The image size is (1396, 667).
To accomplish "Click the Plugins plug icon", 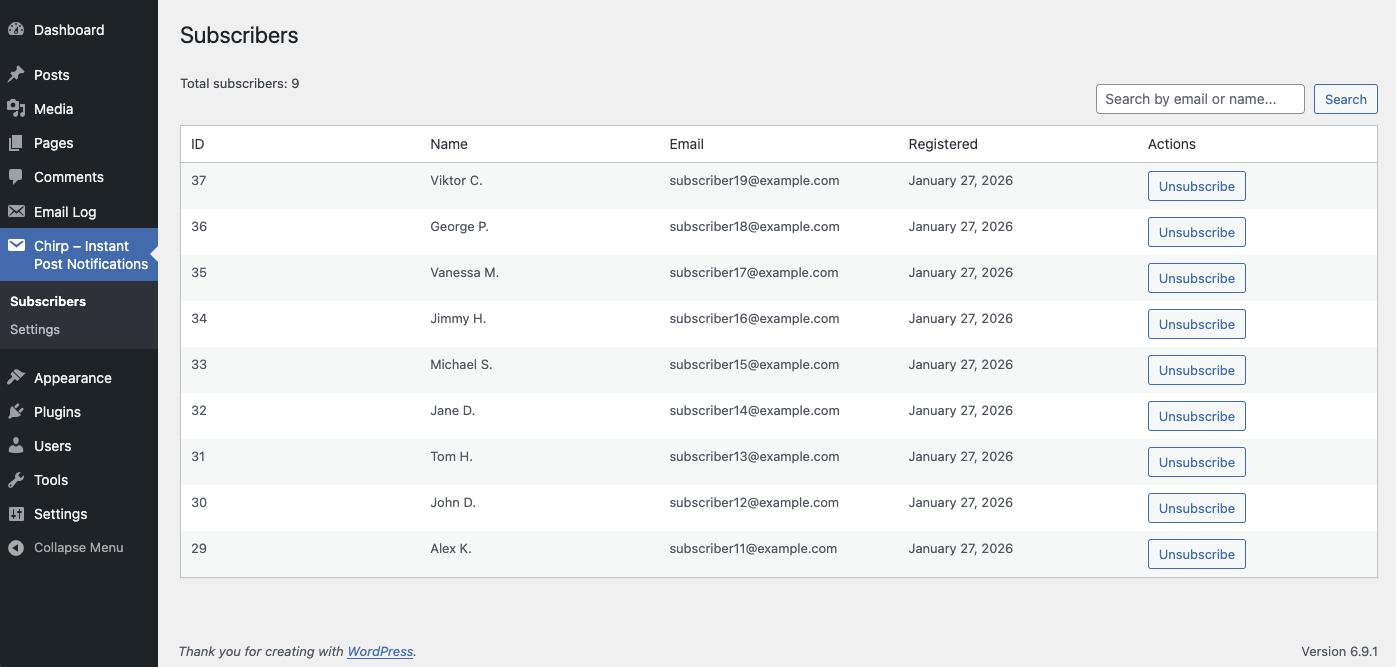I will 16,412.
